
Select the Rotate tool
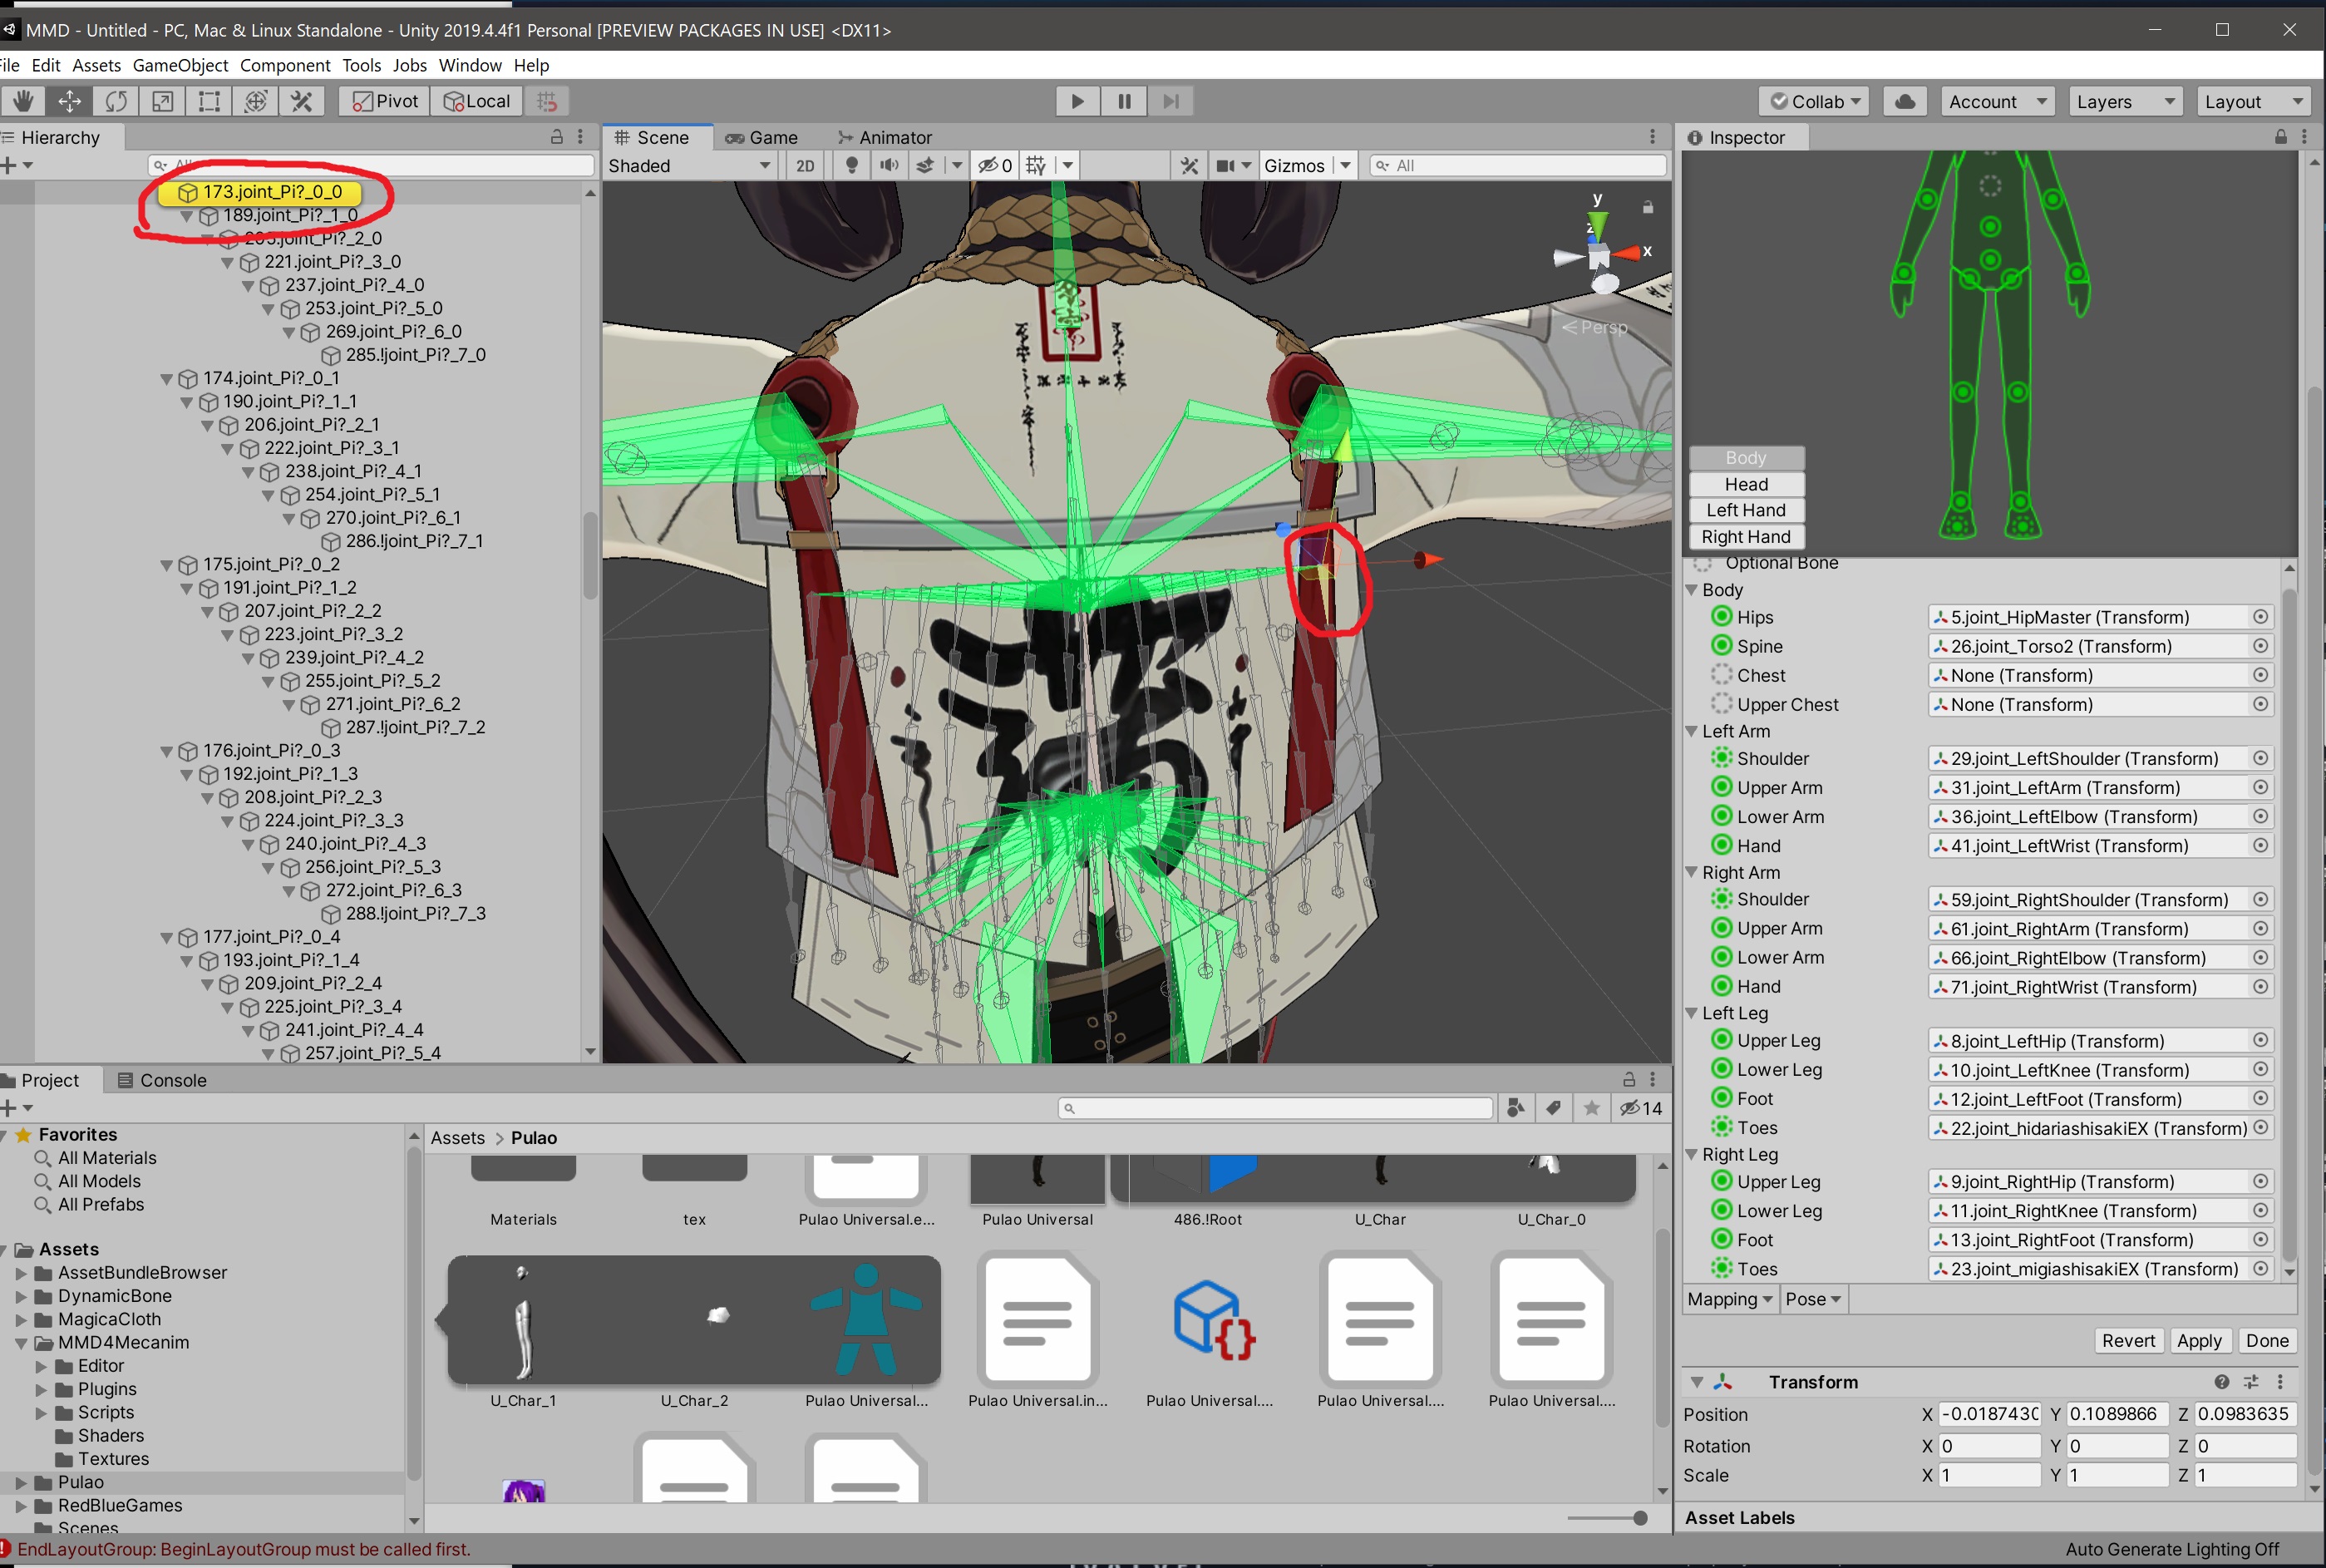coord(116,101)
